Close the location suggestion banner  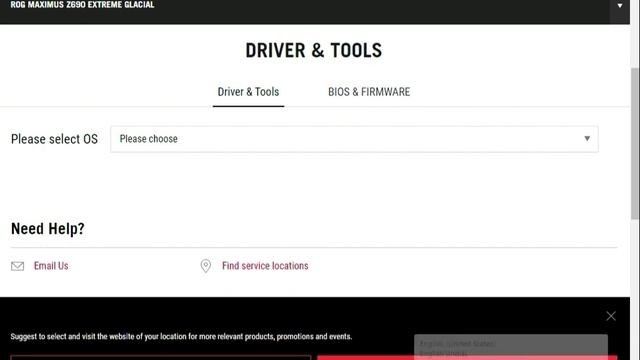coord(611,316)
